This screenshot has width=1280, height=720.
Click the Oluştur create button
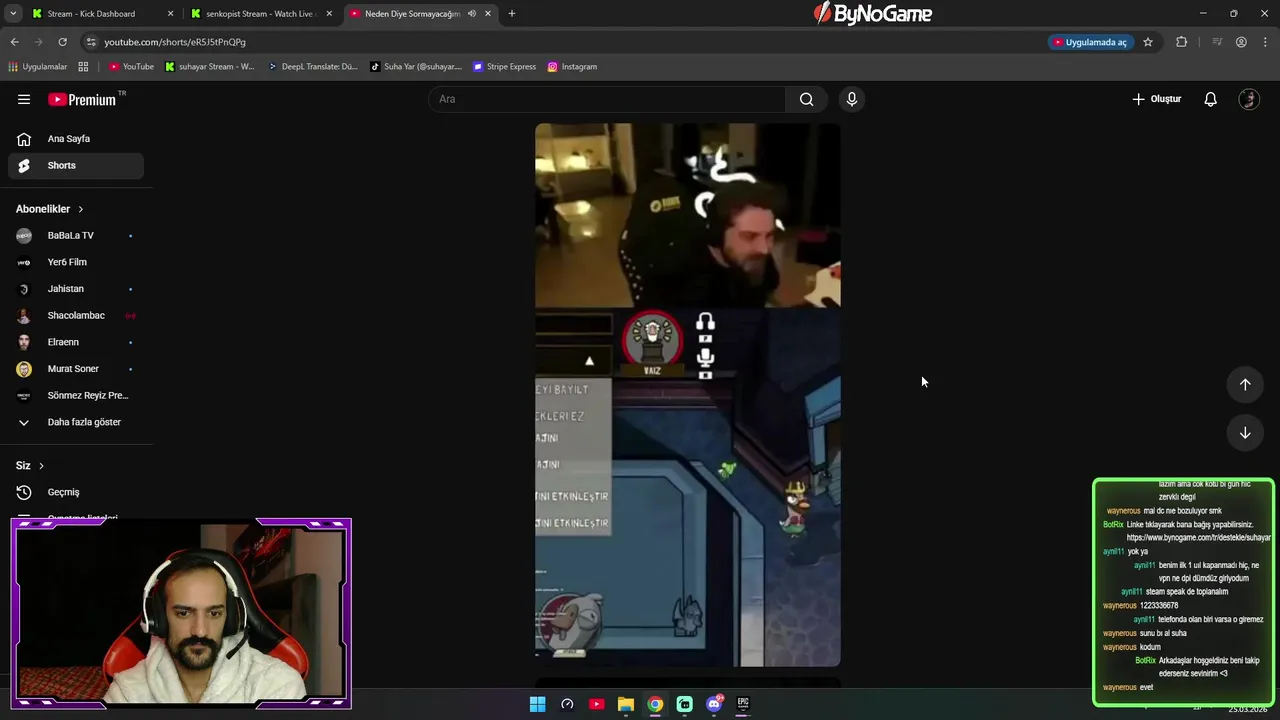tap(1157, 99)
